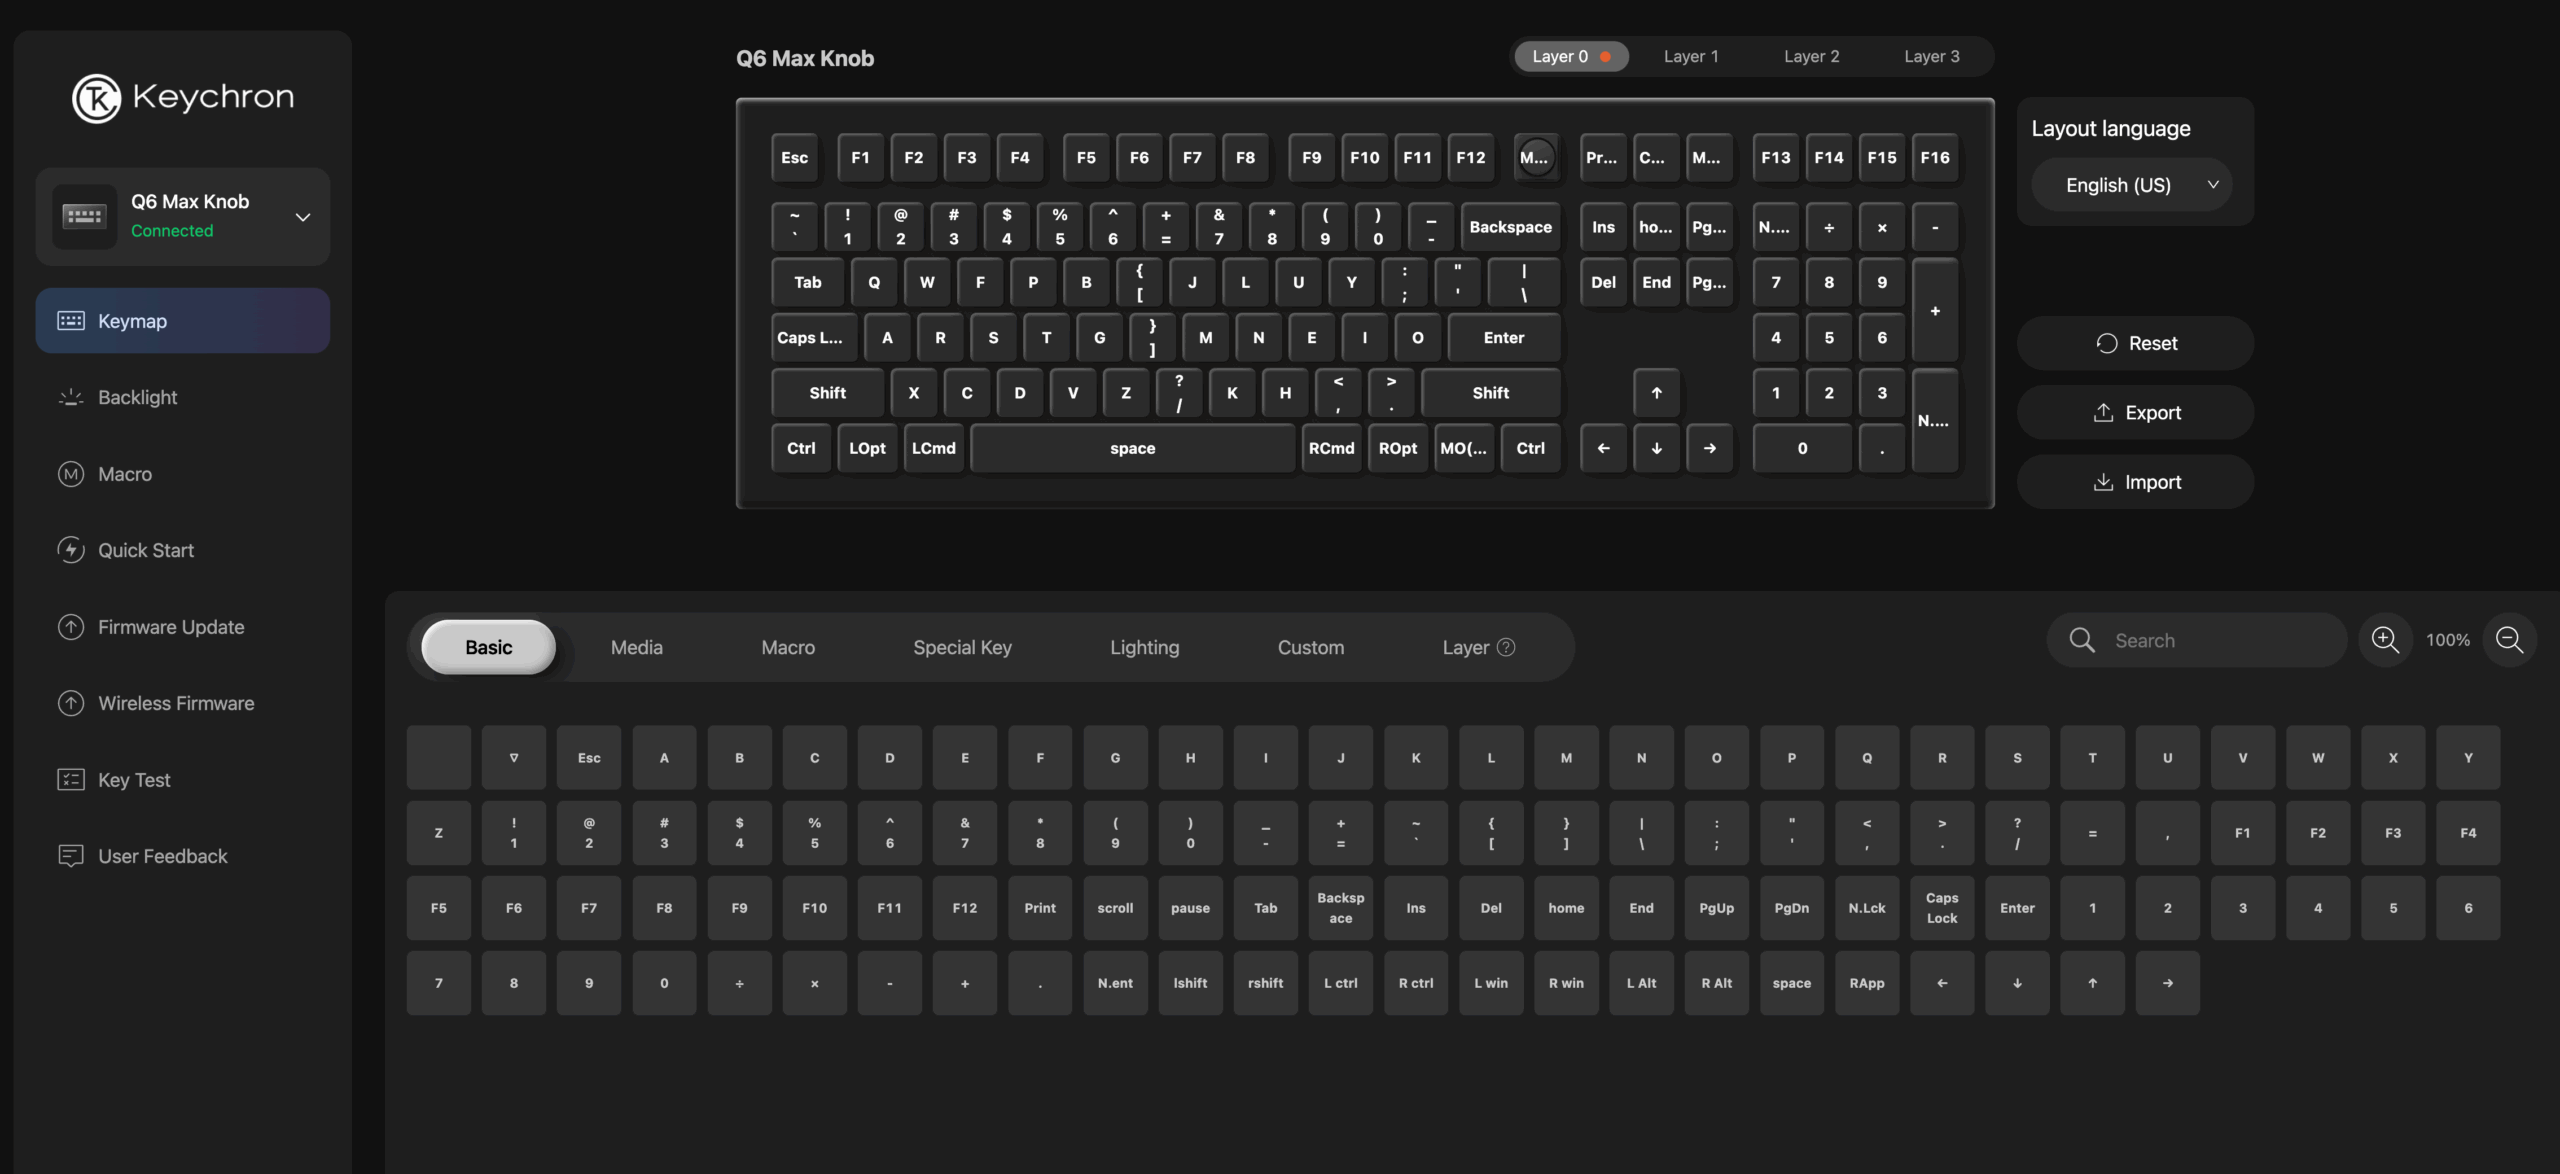This screenshot has height=1174, width=2560.
Task: Click the Layer tab help question icon
Action: tap(1506, 647)
